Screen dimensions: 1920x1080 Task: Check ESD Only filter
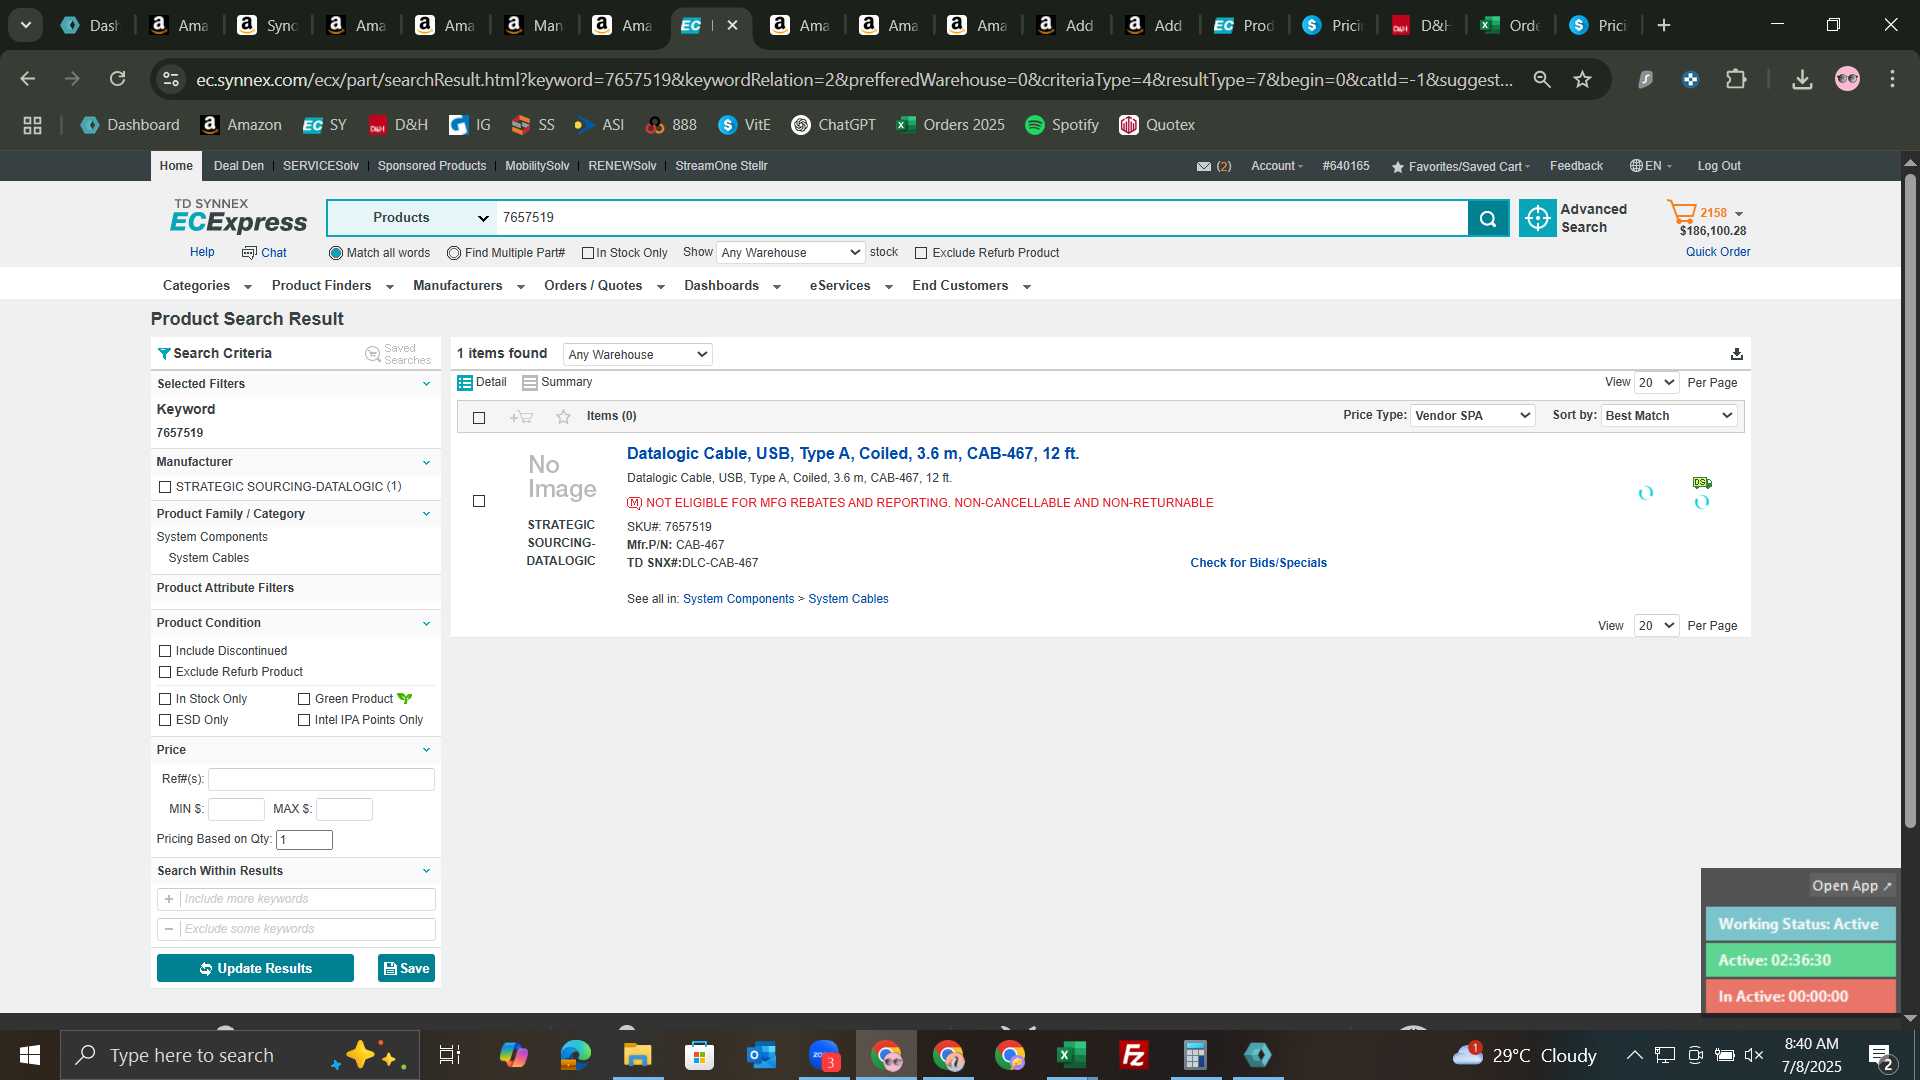click(x=165, y=720)
